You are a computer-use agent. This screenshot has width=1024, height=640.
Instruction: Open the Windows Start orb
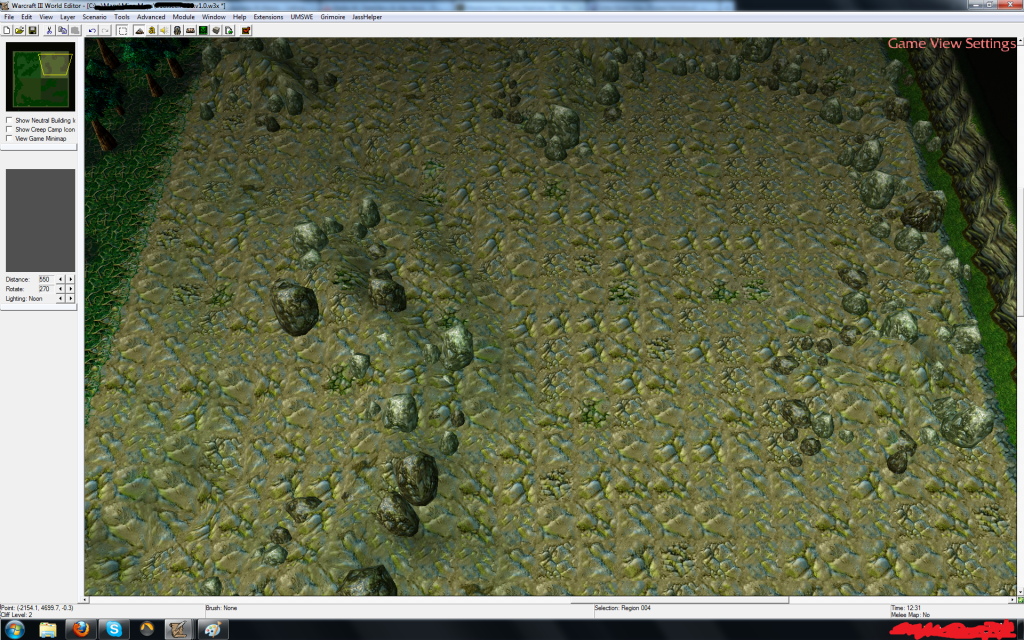click(x=14, y=630)
